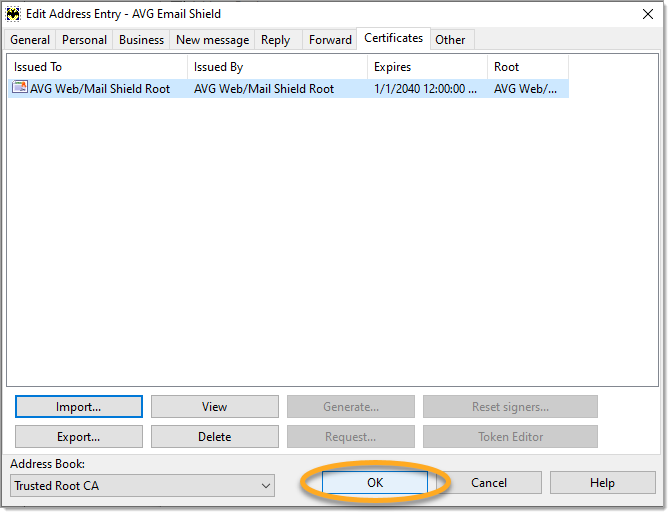The width and height of the screenshot is (671, 515).
Task: Cancel the address entry edits
Action: tap(489, 483)
